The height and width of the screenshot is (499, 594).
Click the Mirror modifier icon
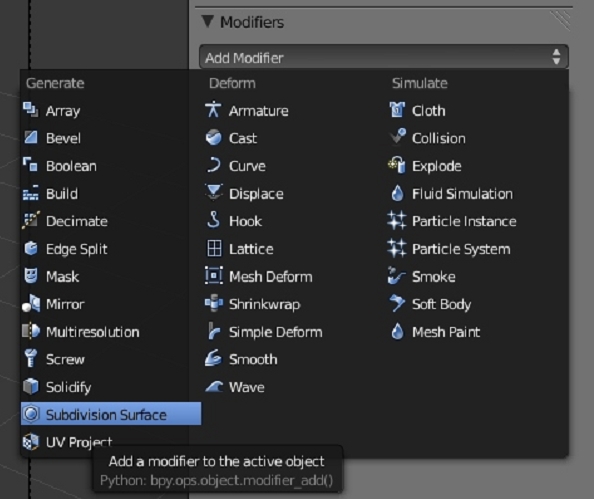coord(30,304)
